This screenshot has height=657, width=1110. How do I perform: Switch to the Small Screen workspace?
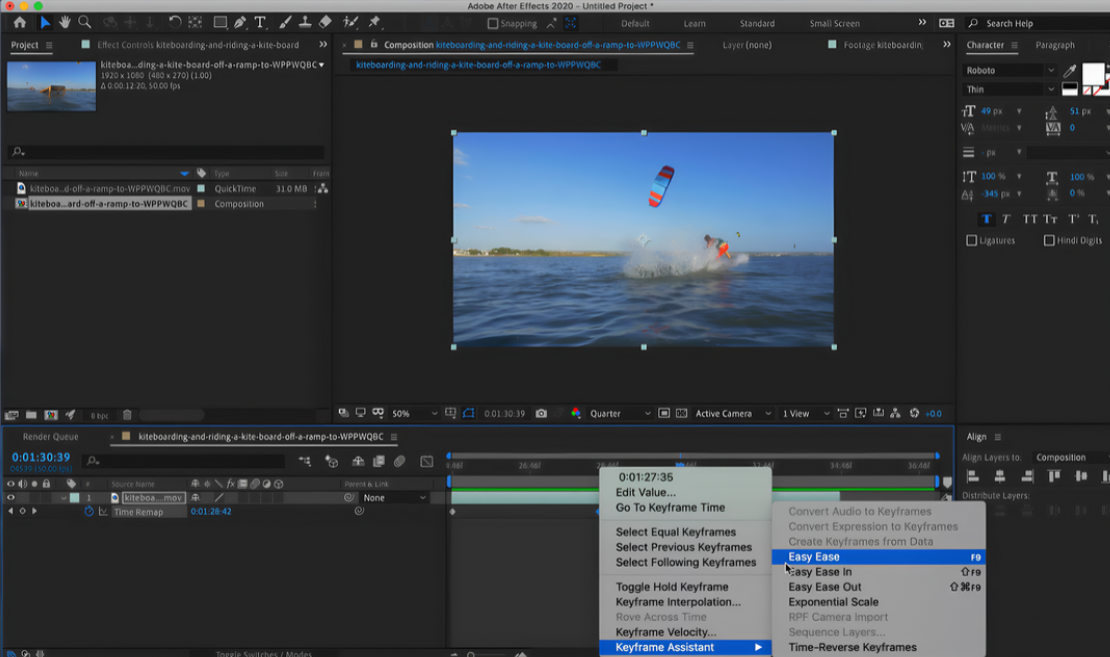click(x=834, y=23)
